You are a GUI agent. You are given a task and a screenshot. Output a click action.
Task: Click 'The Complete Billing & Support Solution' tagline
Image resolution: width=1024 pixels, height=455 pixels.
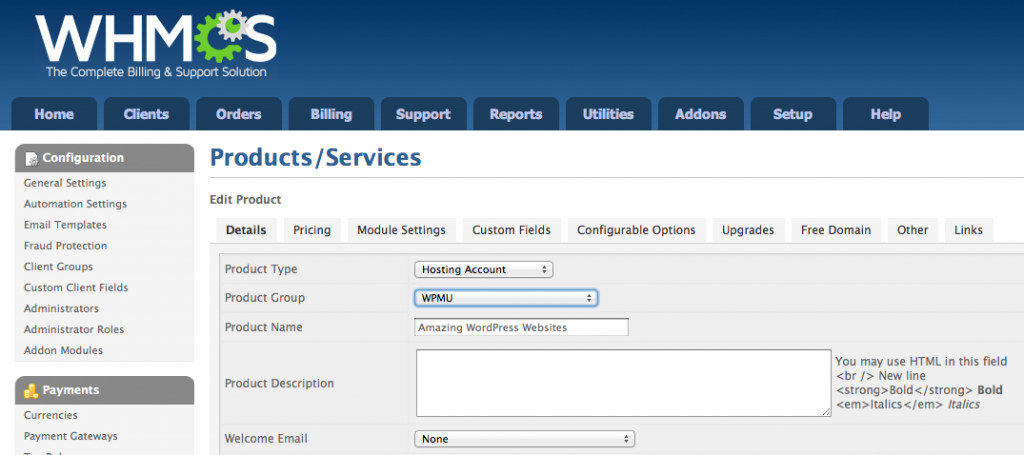tap(156, 72)
